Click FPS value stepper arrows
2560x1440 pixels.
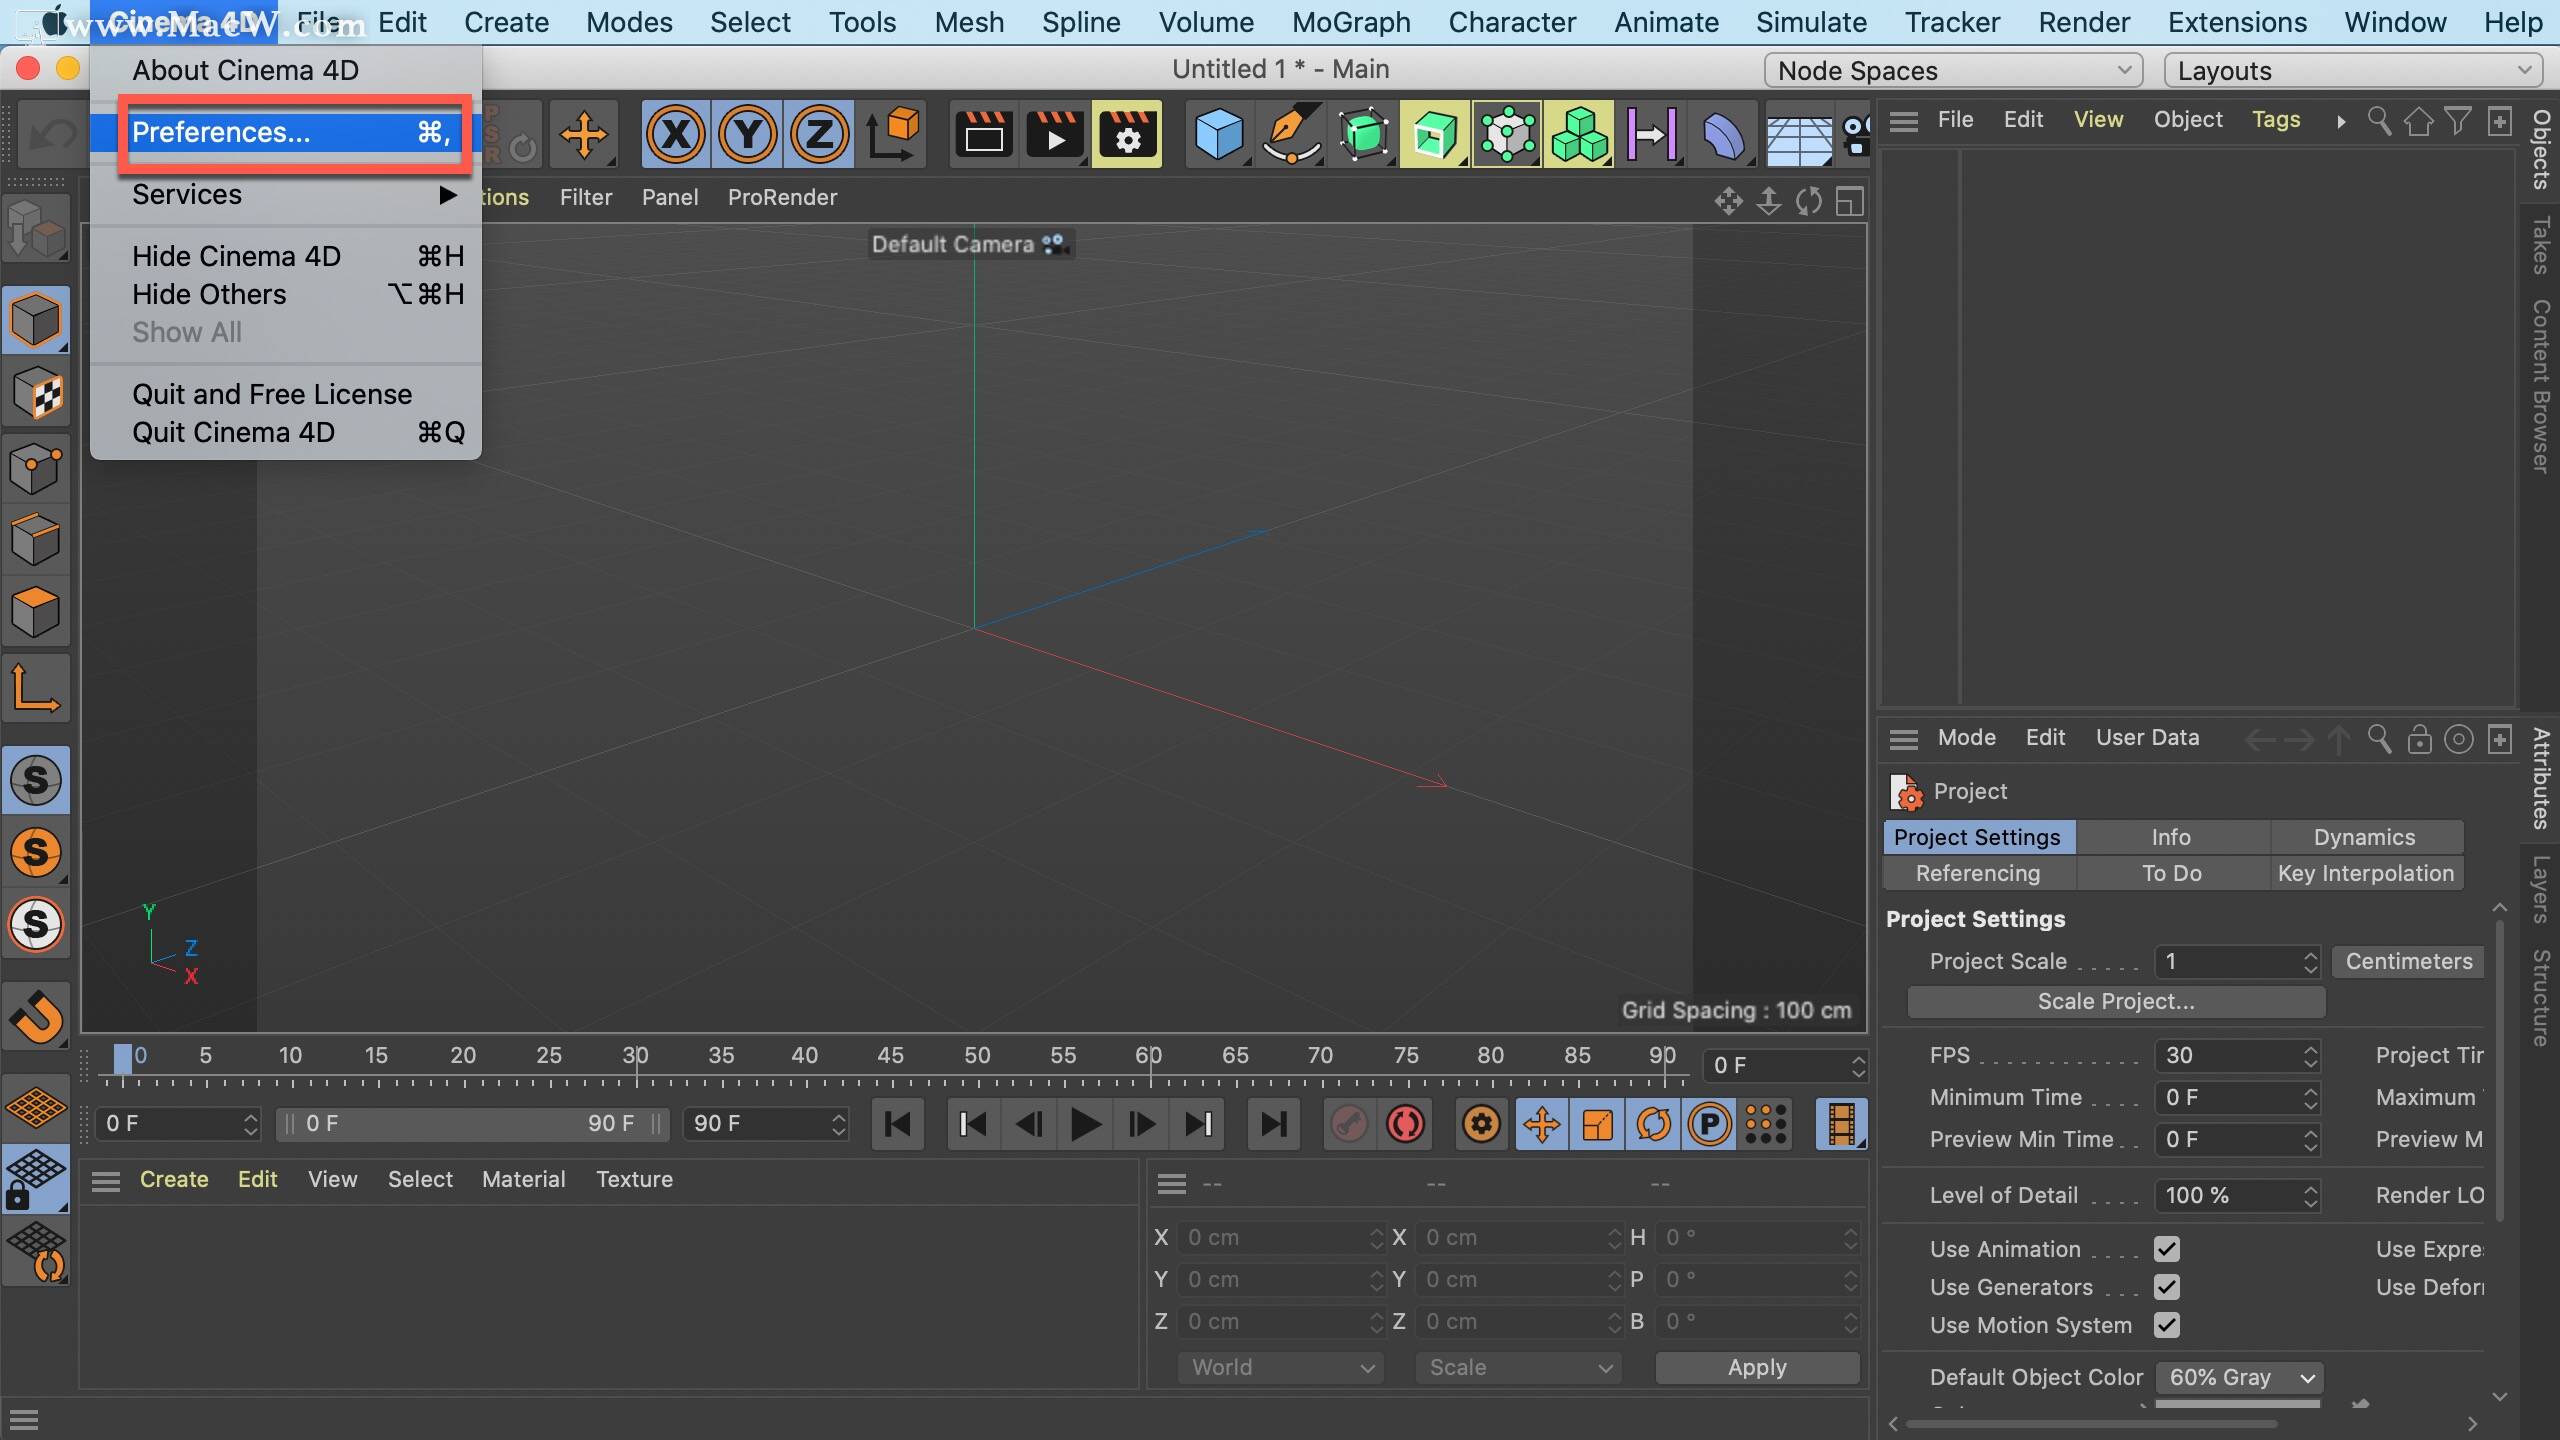(2310, 1055)
